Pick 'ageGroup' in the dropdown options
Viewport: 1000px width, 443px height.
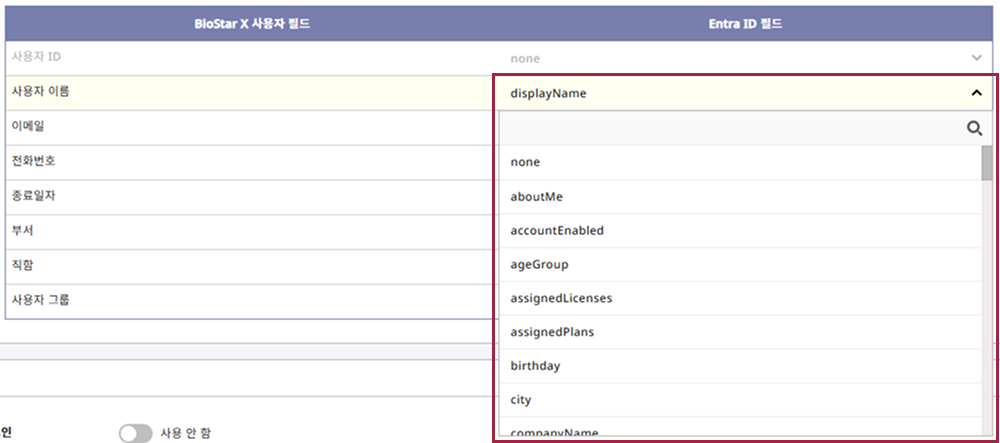pyautogui.click(x=539, y=264)
